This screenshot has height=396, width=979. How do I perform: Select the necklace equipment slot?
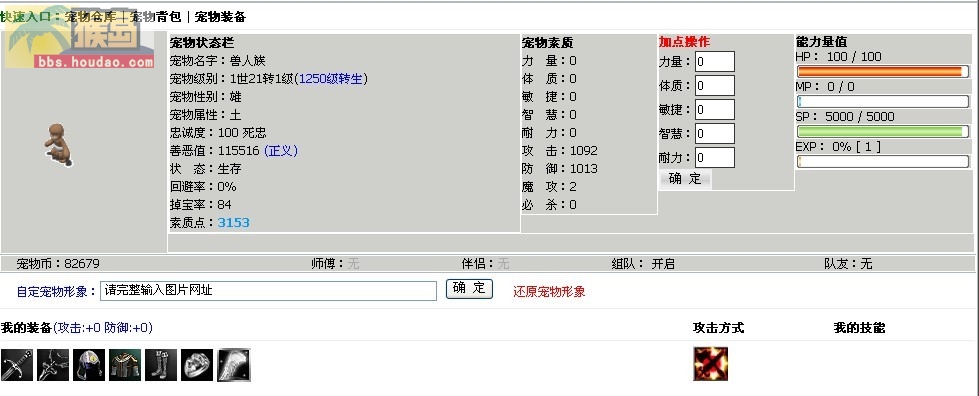point(53,365)
